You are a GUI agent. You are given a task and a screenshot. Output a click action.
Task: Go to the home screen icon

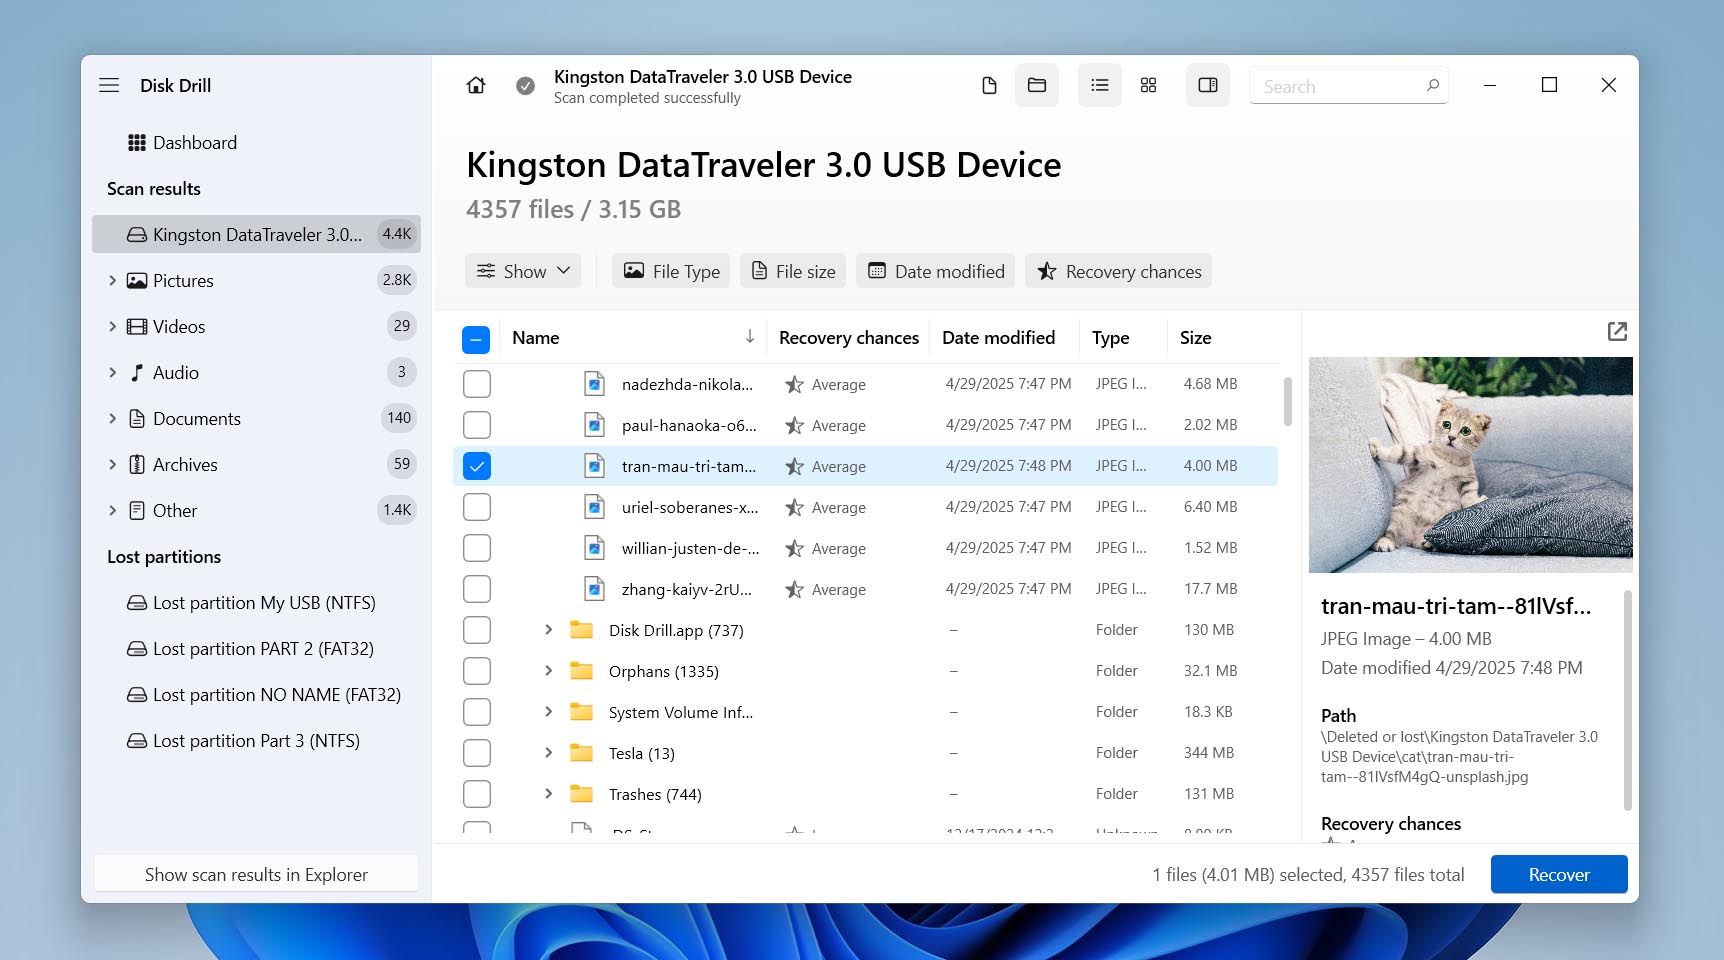pyautogui.click(x=476, y=85)
